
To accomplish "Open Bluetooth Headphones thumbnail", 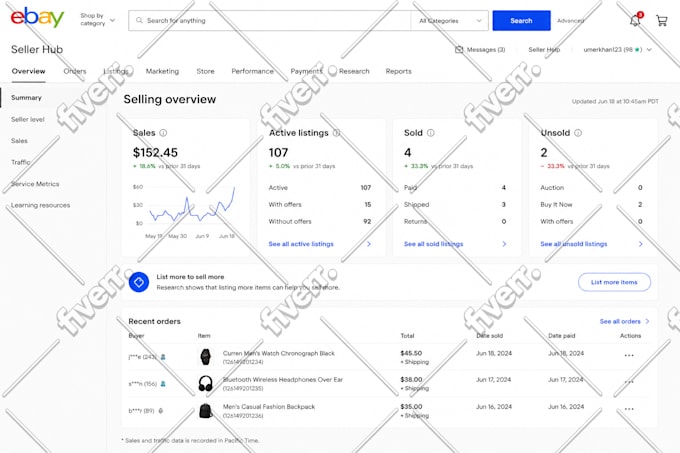I will (x=206, y=384).
